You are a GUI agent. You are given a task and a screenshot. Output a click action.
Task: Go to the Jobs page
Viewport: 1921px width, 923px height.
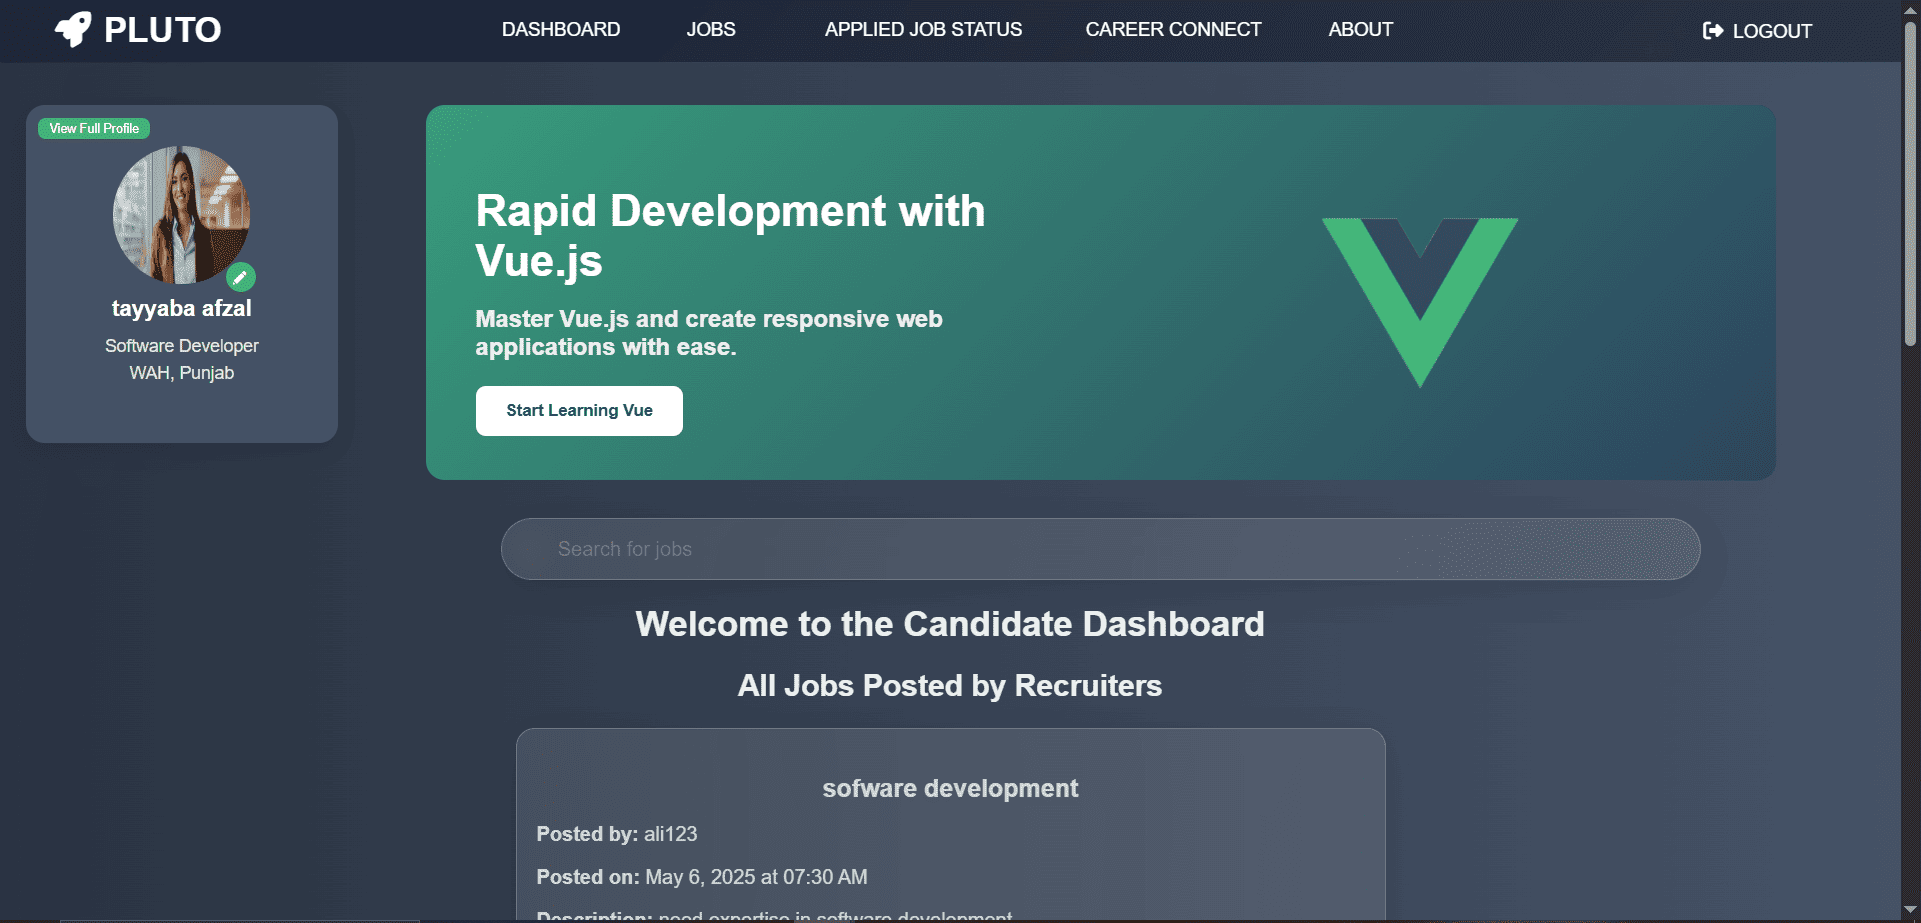pyautogui.click(x=710, y=30)
